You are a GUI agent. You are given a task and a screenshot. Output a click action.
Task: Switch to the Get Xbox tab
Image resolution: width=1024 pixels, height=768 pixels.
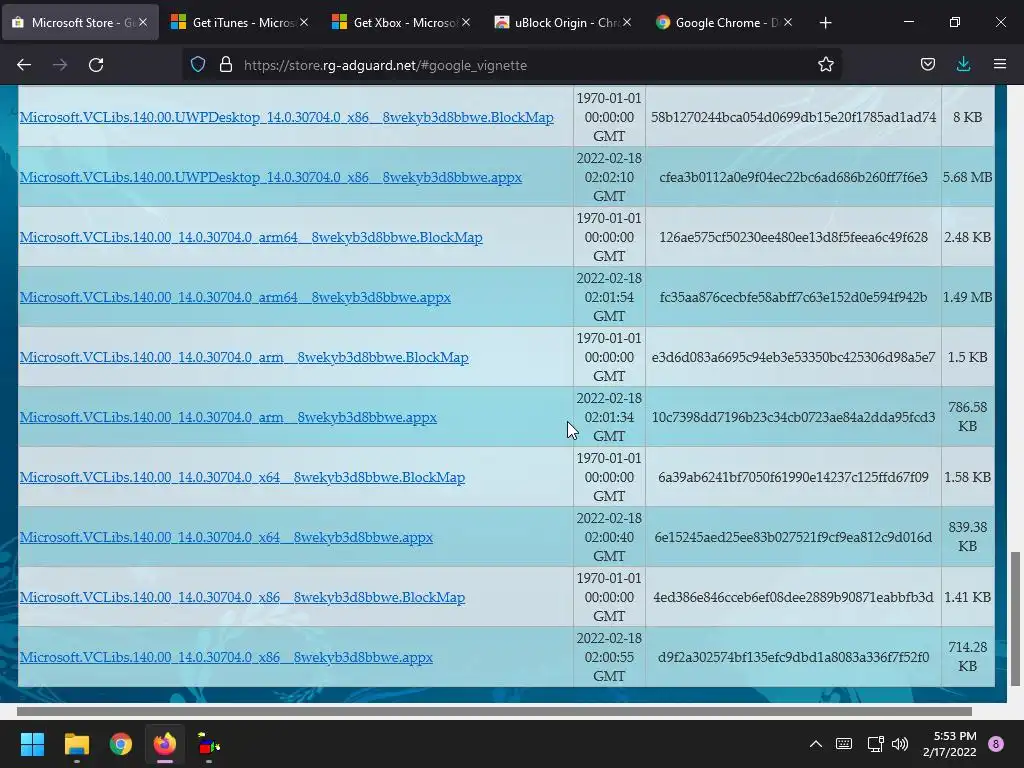coord(401,22)
